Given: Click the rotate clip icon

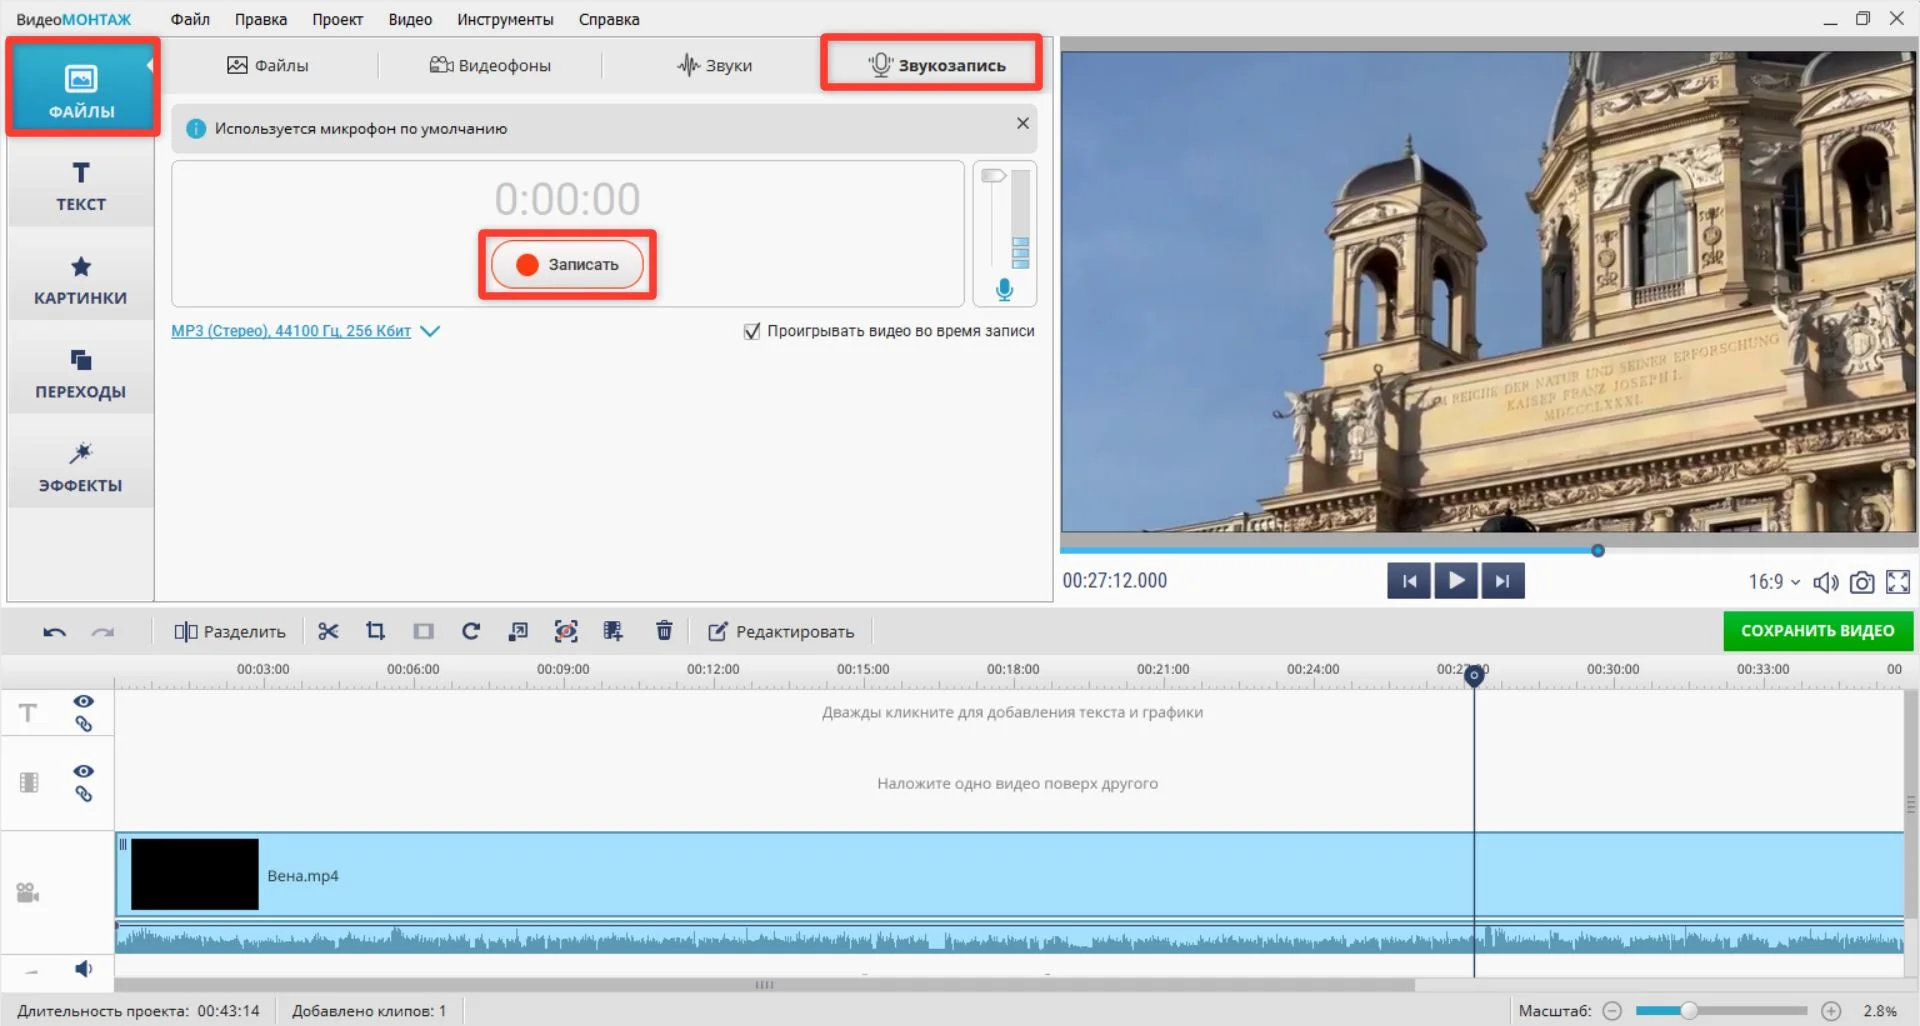Looking at the screenshot, I should pos(471,631).
